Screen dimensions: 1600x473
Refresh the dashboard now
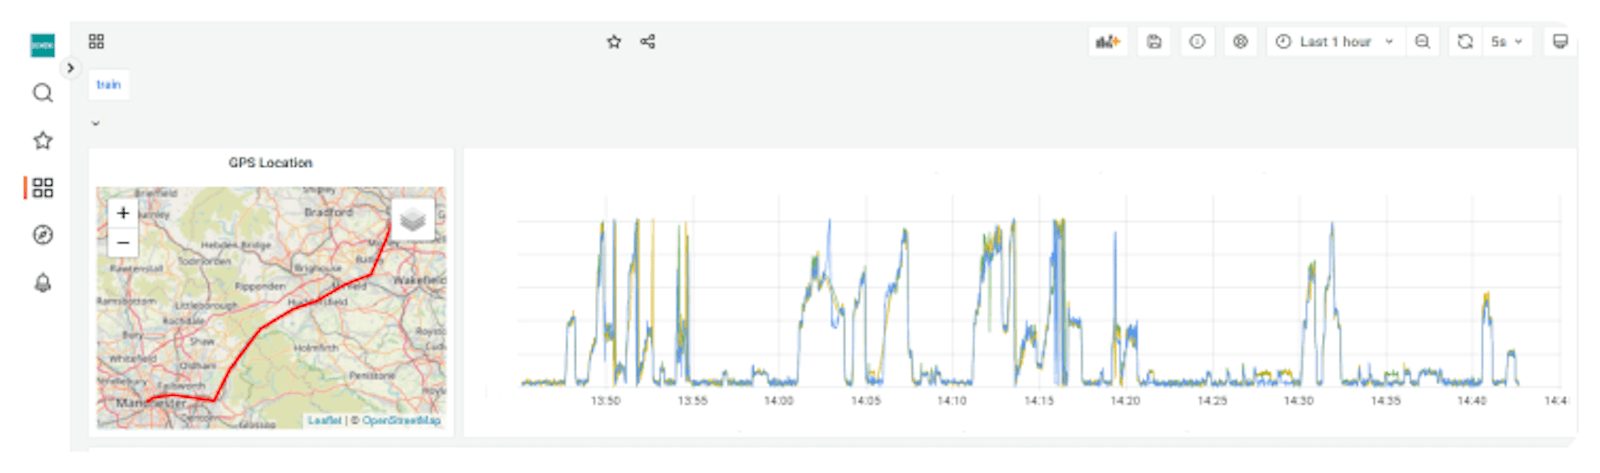(1465, 41)
